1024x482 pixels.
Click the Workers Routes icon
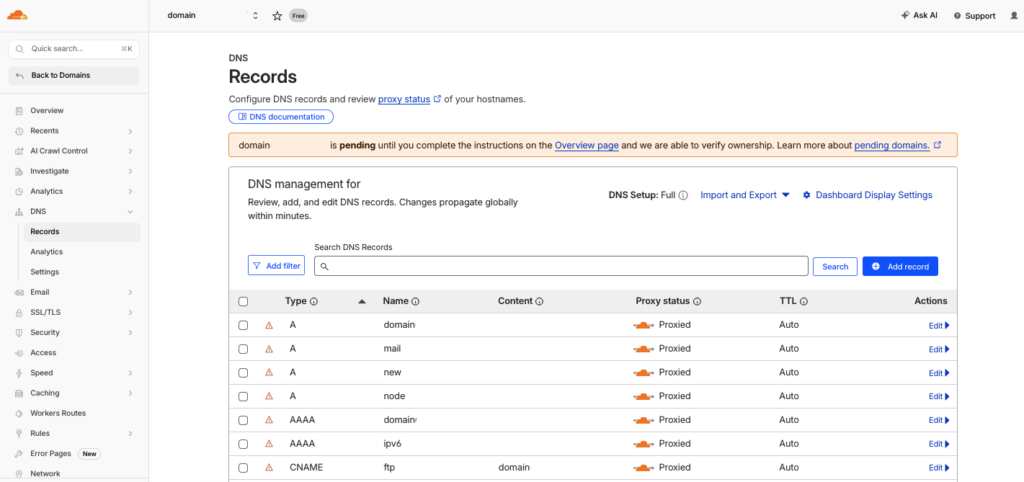pyautogui.click(x=19, y=413)
